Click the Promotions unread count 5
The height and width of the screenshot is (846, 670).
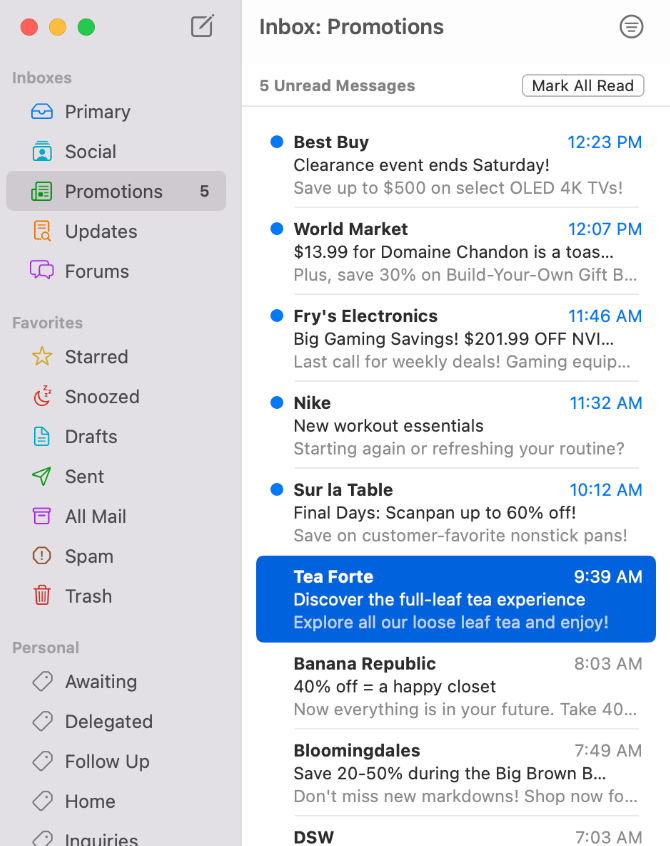click(204, 191)
